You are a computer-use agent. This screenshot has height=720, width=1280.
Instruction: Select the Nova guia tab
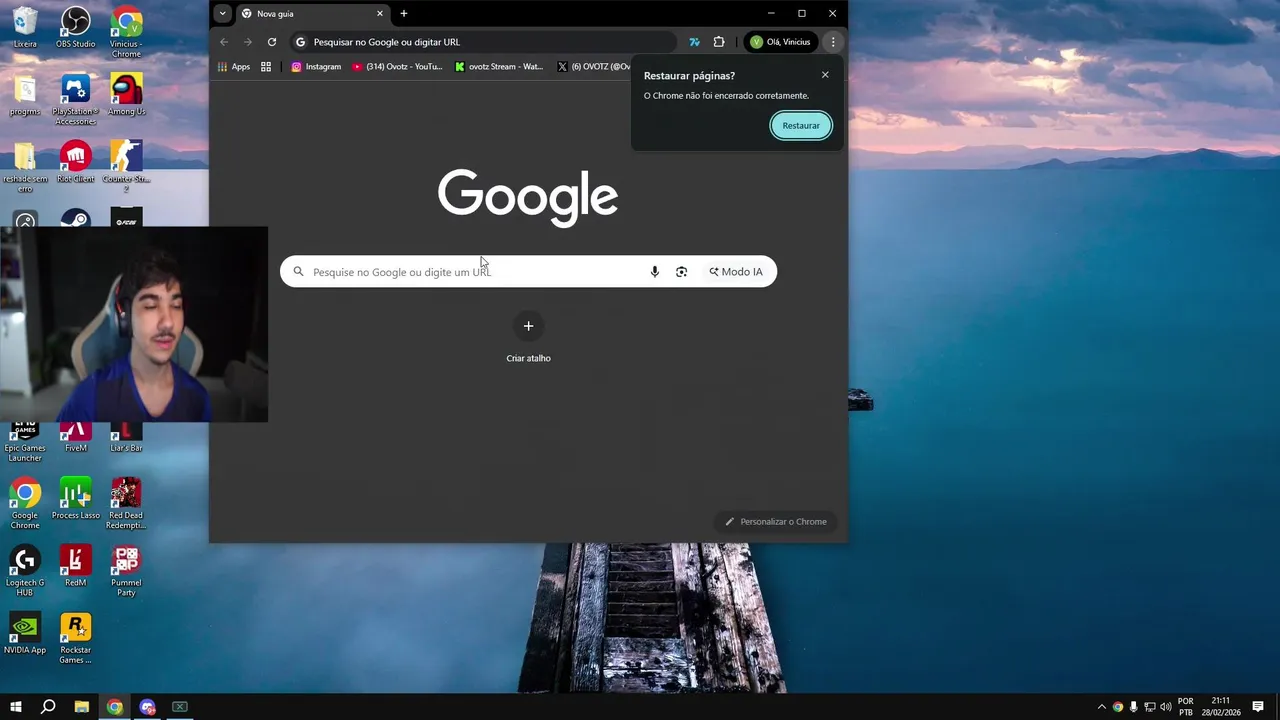[313, 14]
